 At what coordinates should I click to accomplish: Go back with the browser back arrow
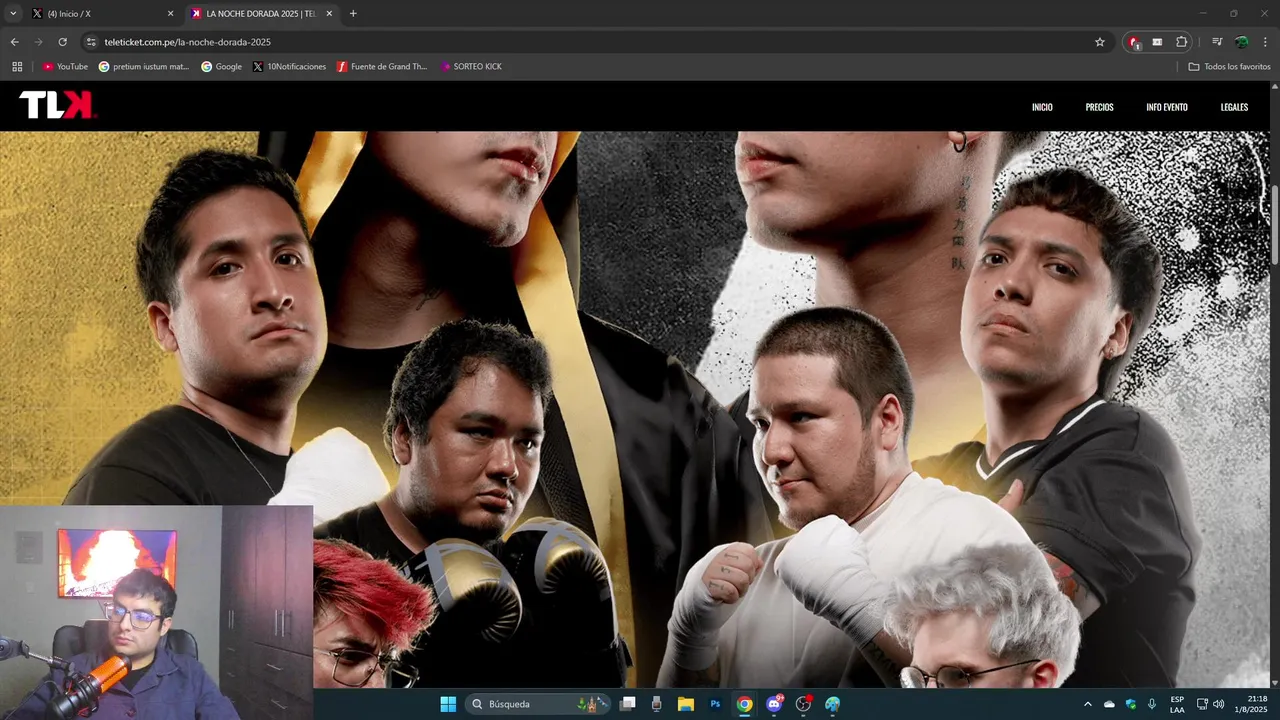(14, 42)
